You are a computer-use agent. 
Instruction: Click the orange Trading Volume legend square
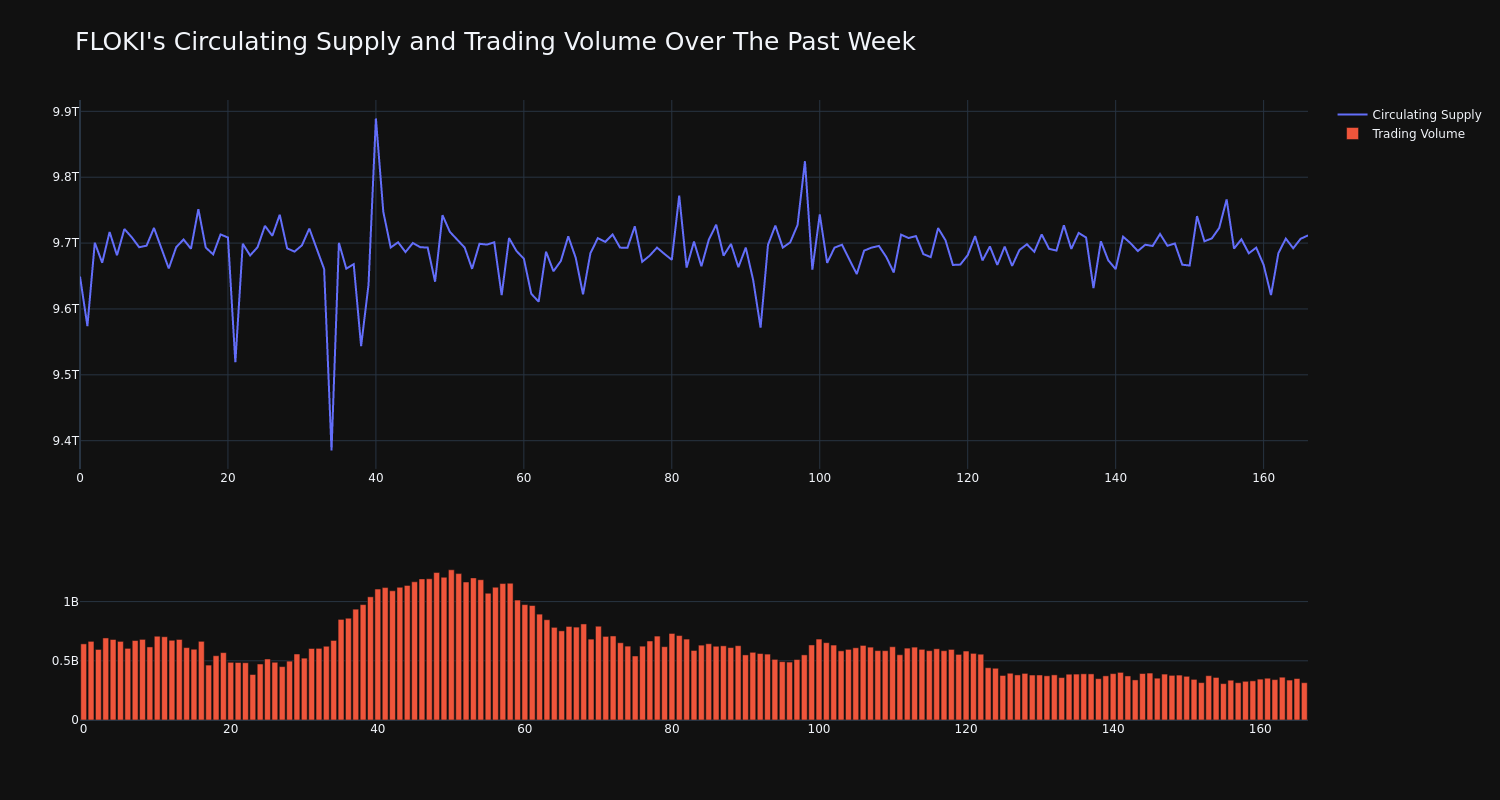(x=1352, y=134)
